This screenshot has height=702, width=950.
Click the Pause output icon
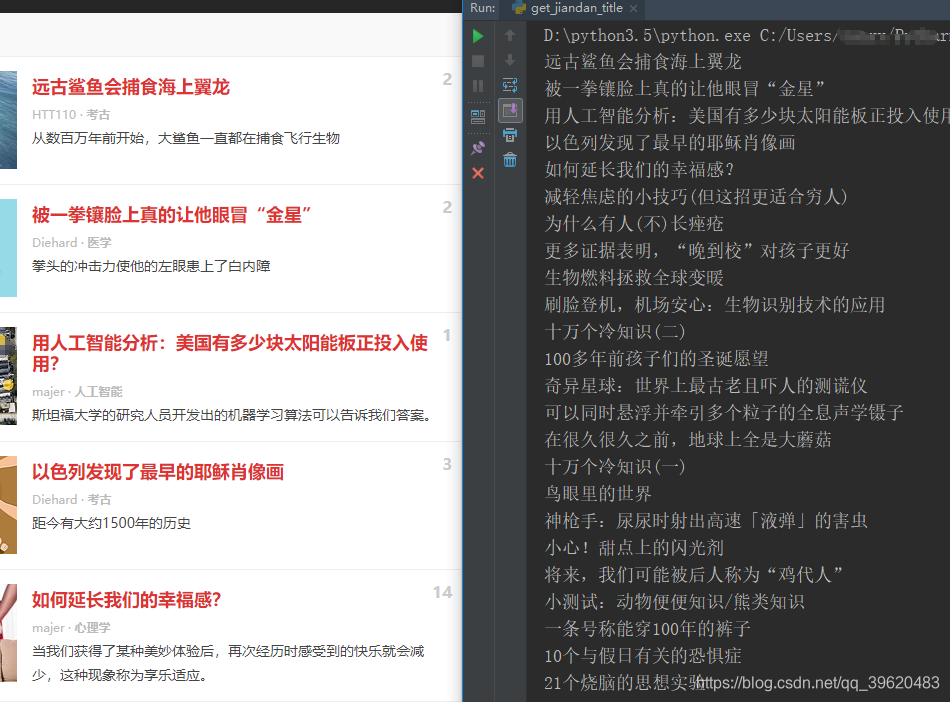coord(478,86)
